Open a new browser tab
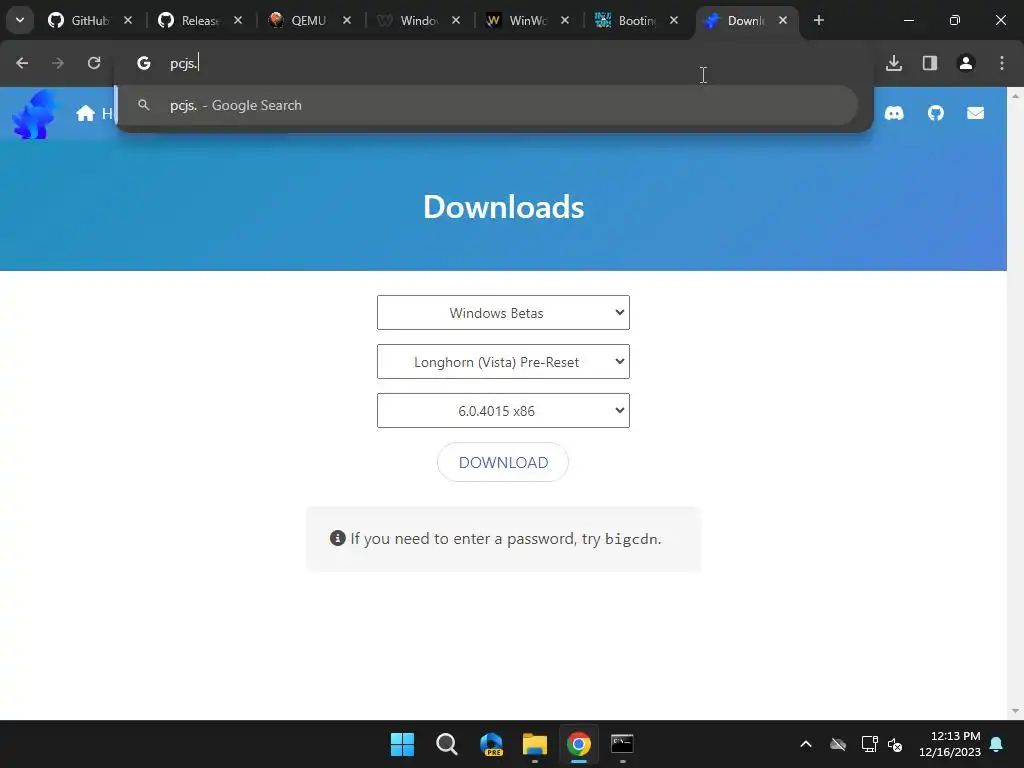Screen dimensions: 1024x768 [x=818, y=20]
